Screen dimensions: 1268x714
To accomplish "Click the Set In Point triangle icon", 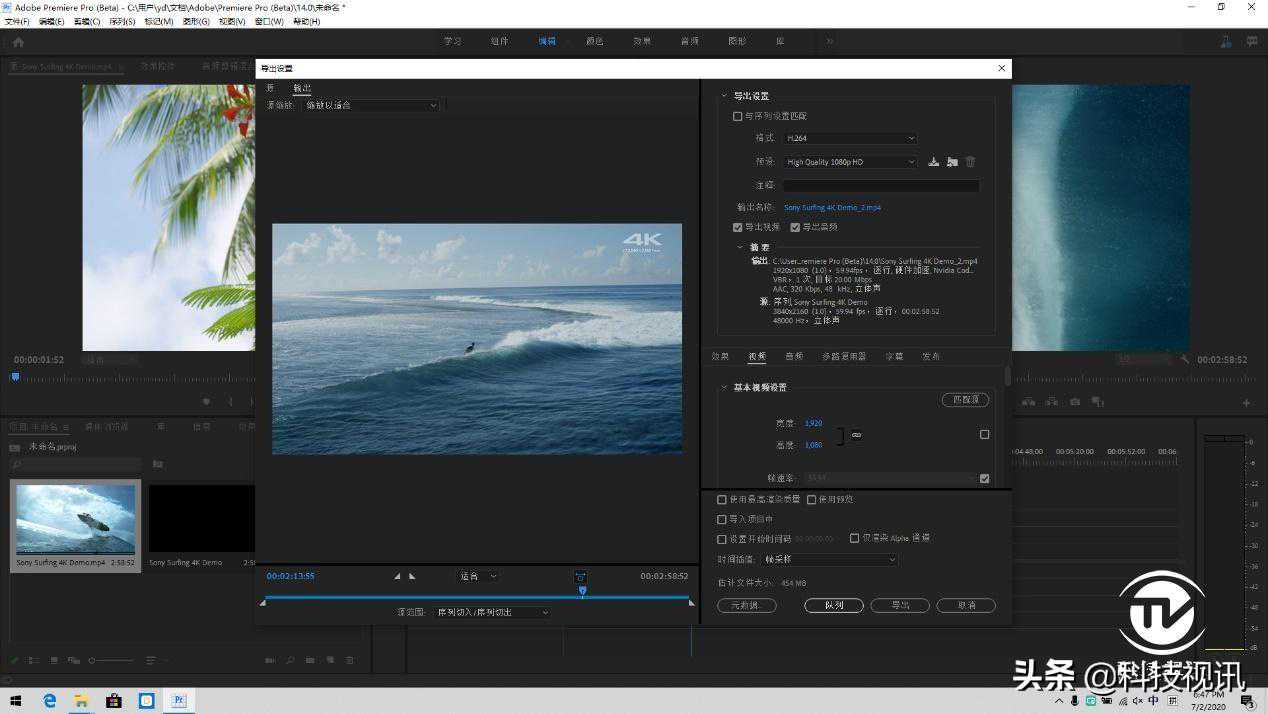I will (x=397, y=576).
